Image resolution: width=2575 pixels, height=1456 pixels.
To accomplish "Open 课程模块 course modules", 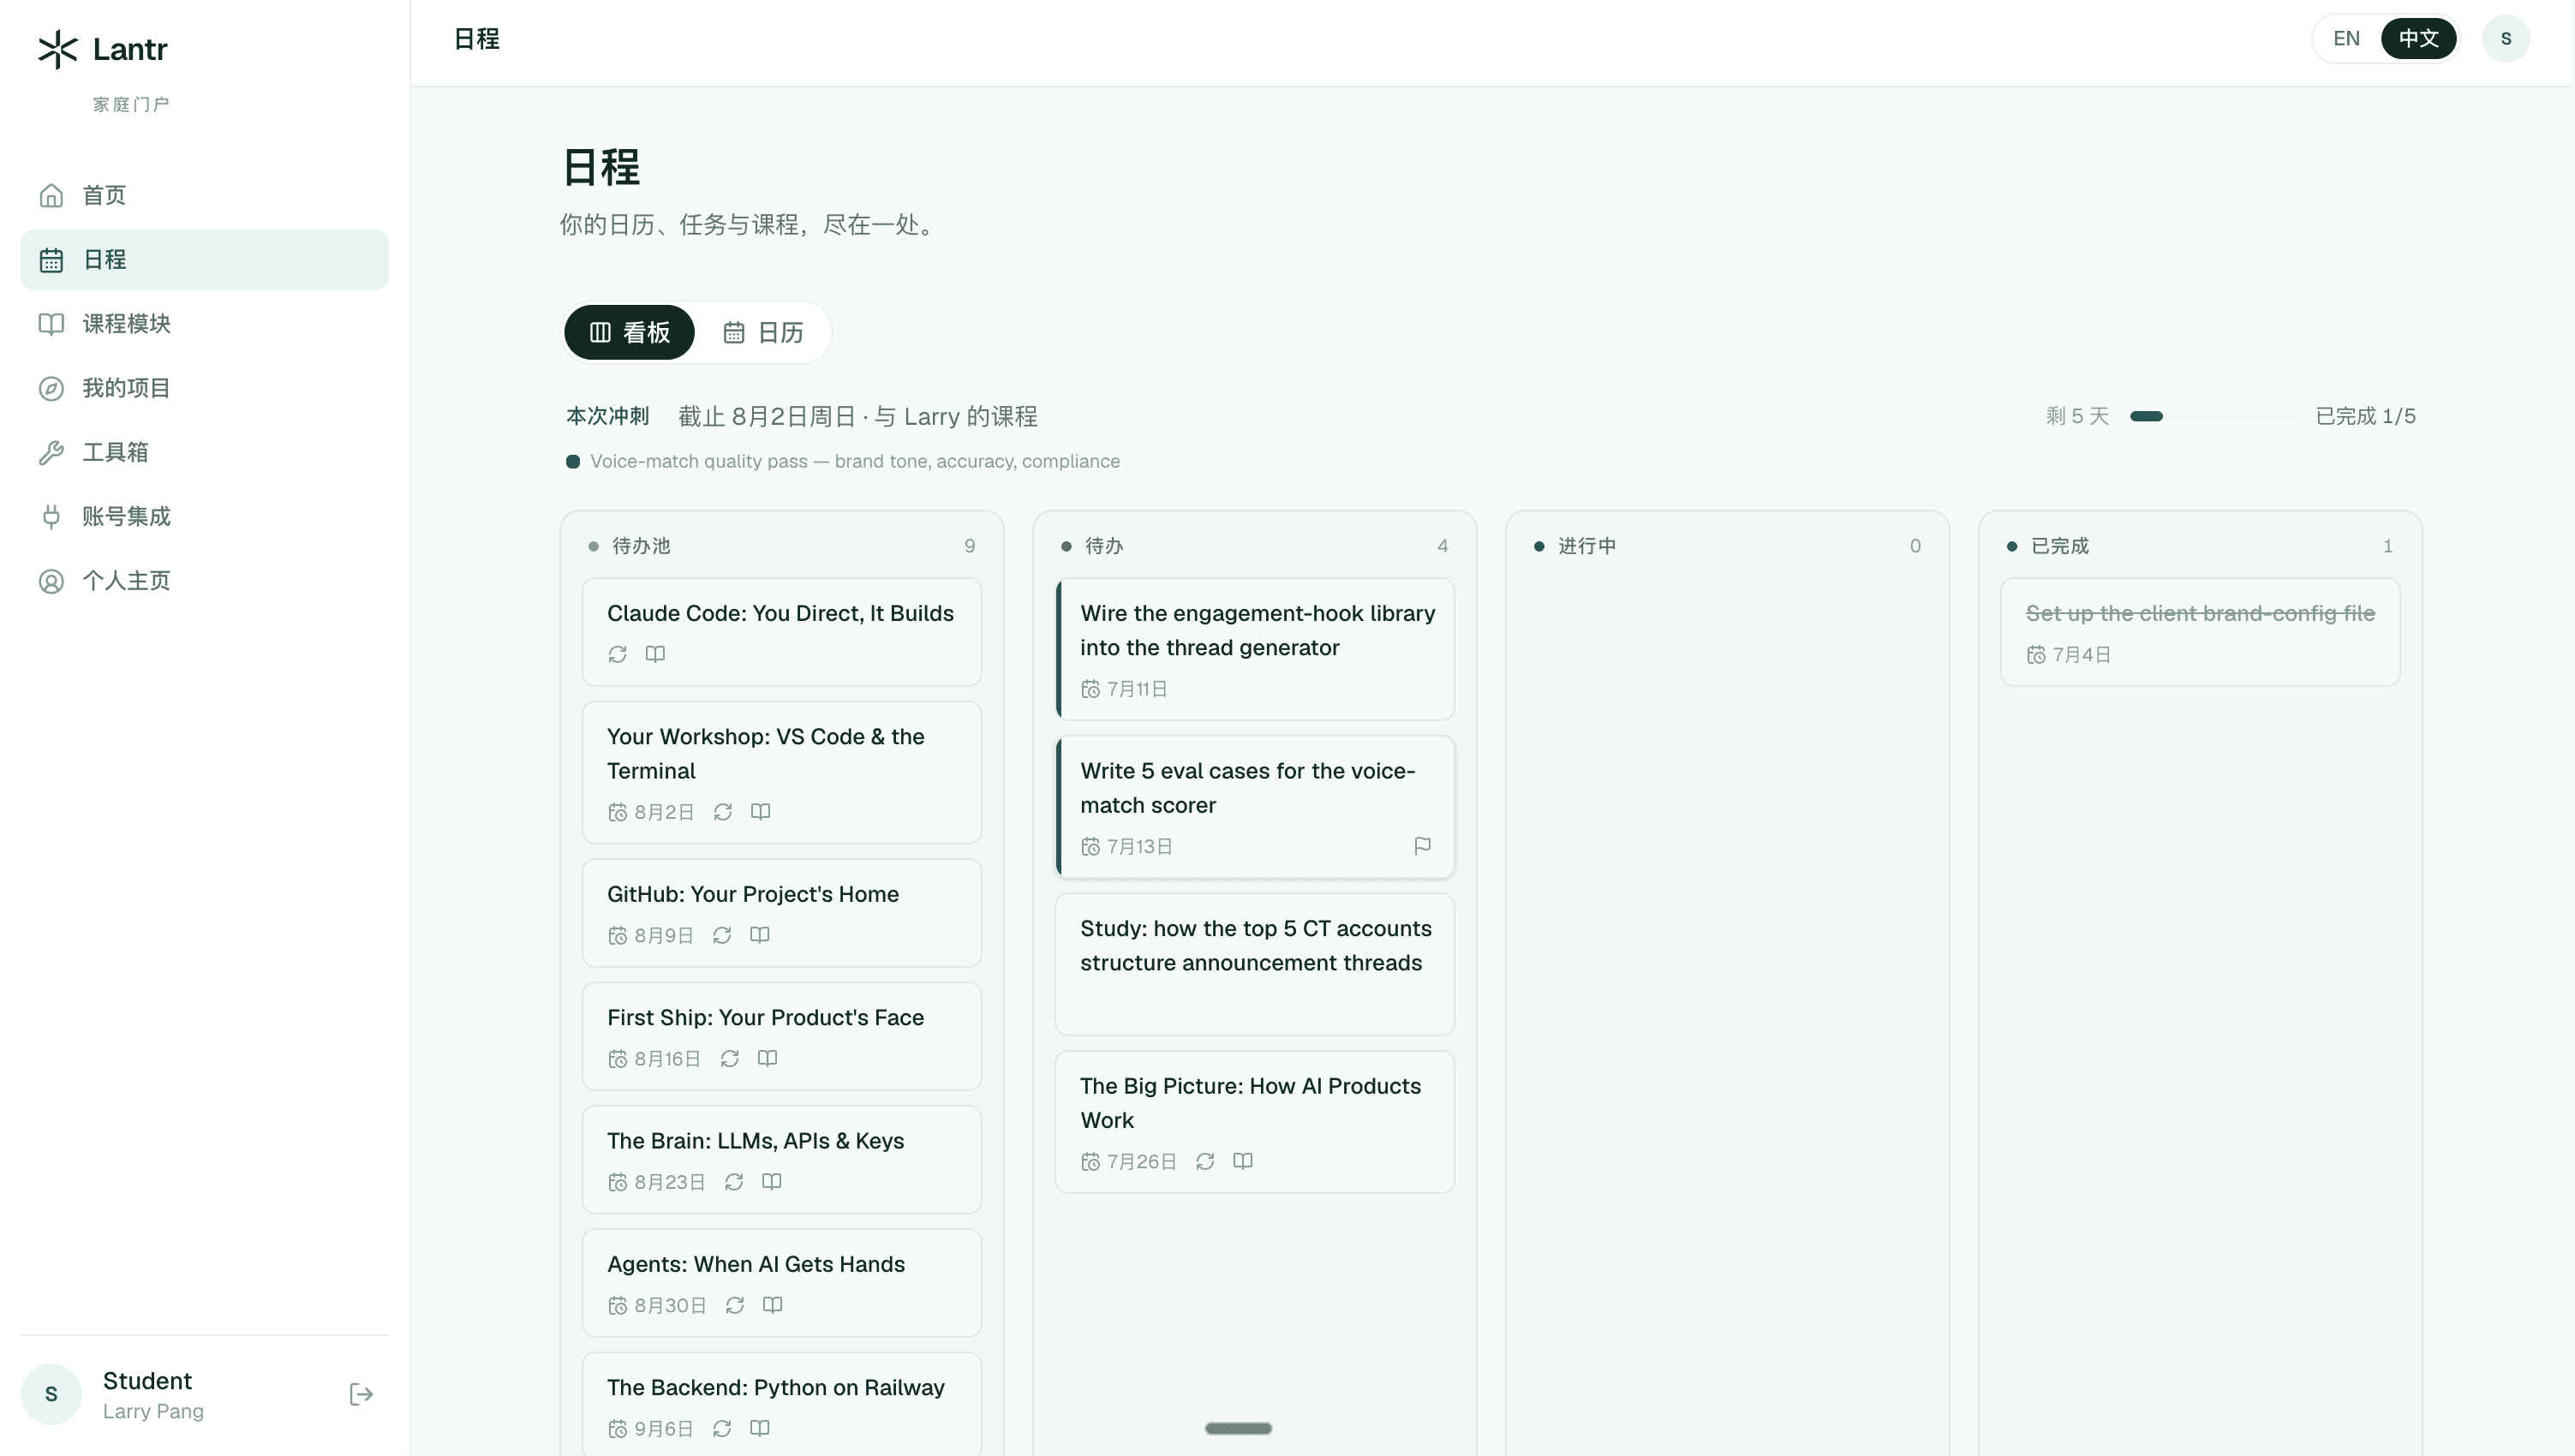I will point(204,324).
